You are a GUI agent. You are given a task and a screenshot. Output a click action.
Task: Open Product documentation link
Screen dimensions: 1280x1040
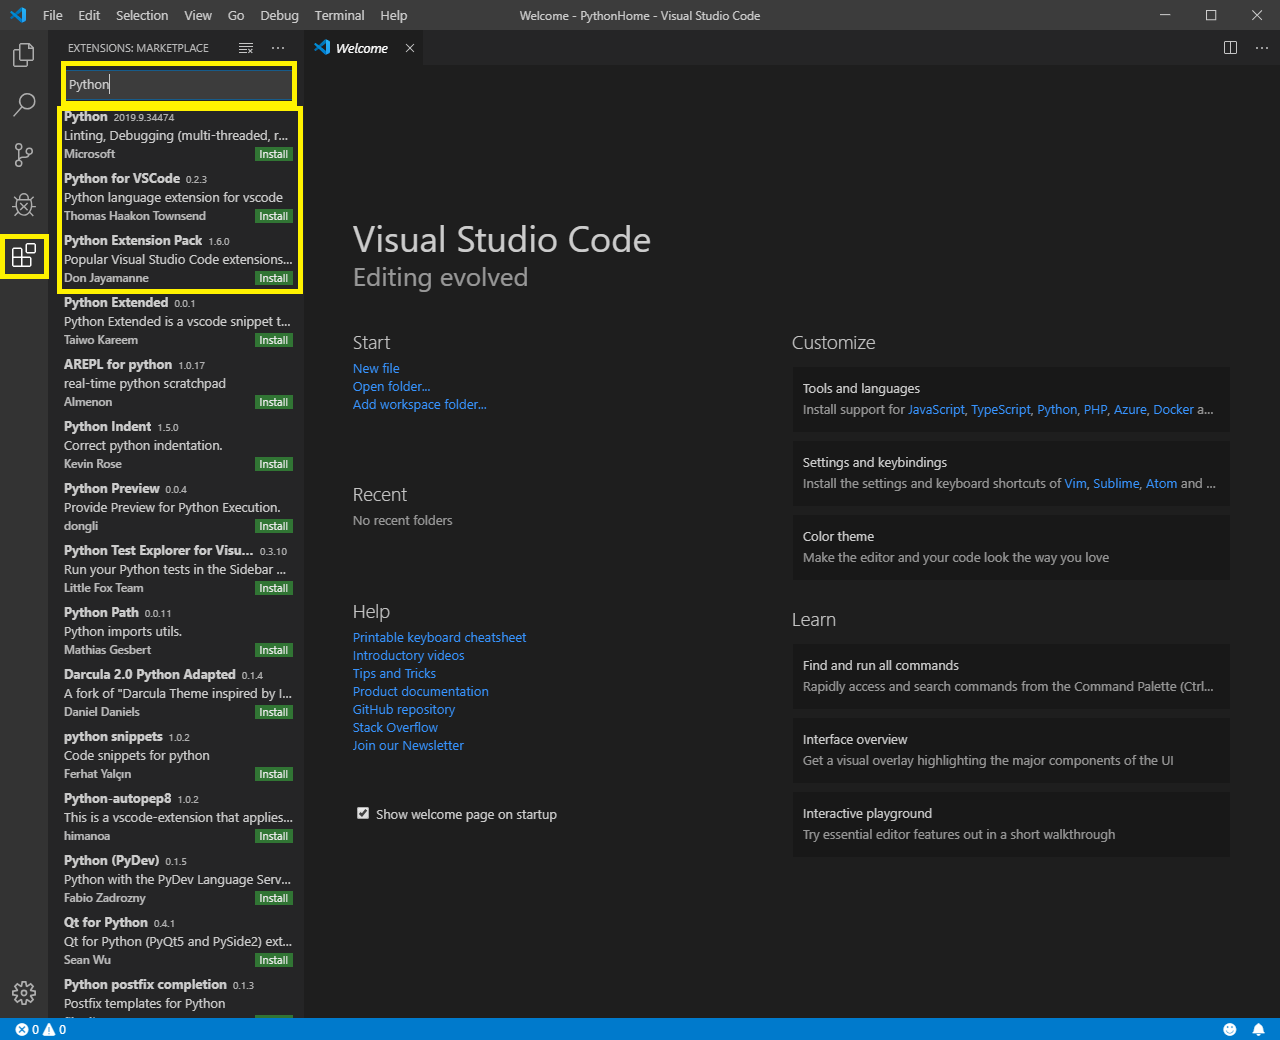[x=421, y=691]
